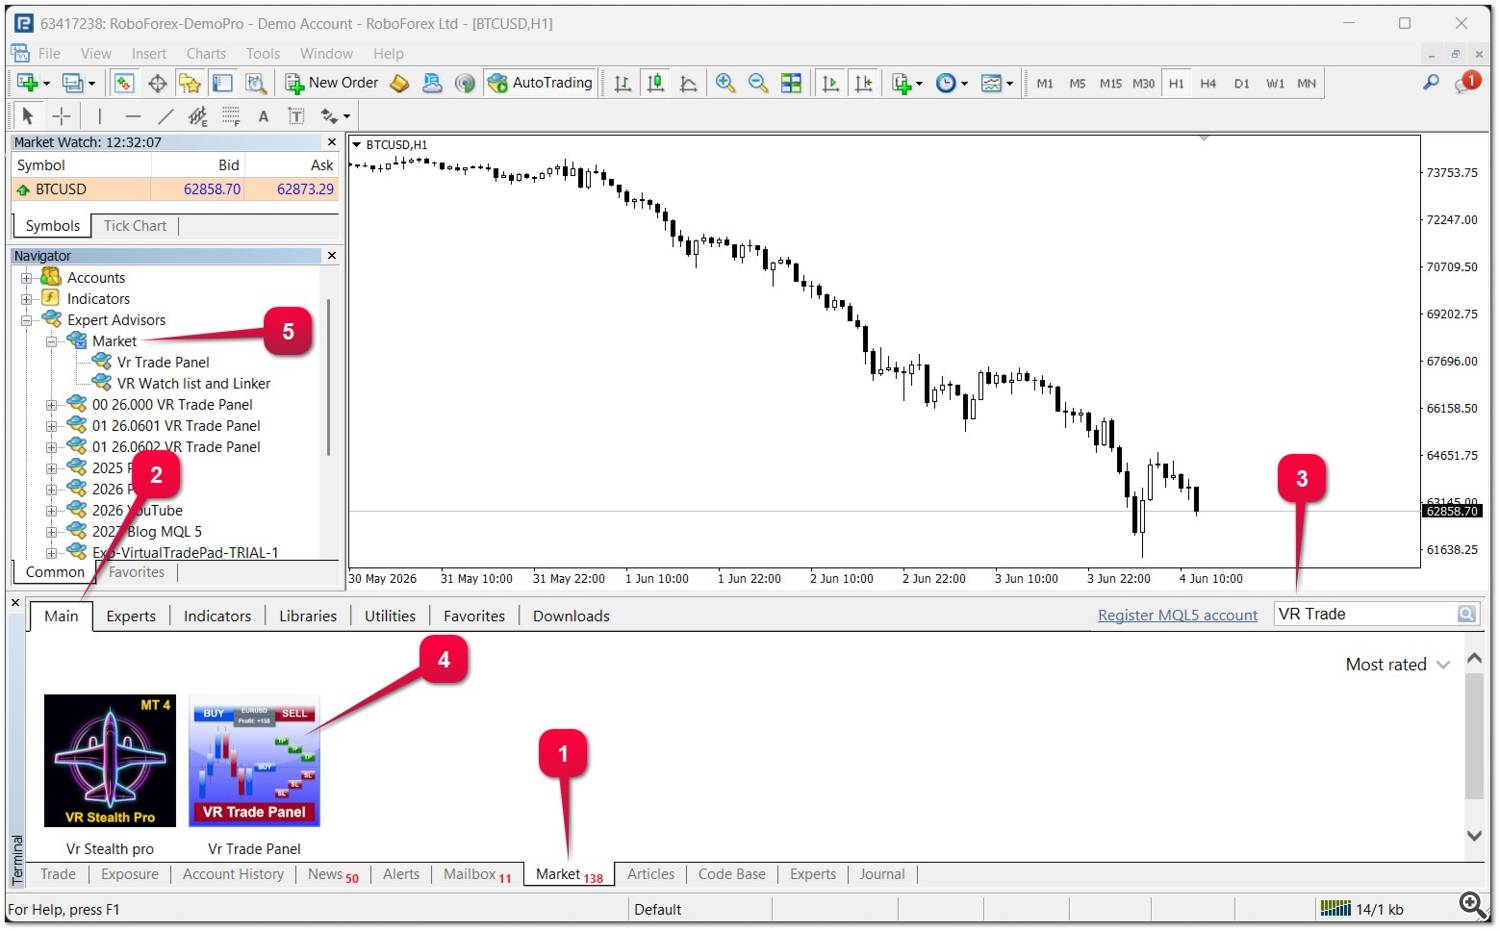Screen dimensions: 1500x931
Task: Open a new chart window
Action: (27, 83)
